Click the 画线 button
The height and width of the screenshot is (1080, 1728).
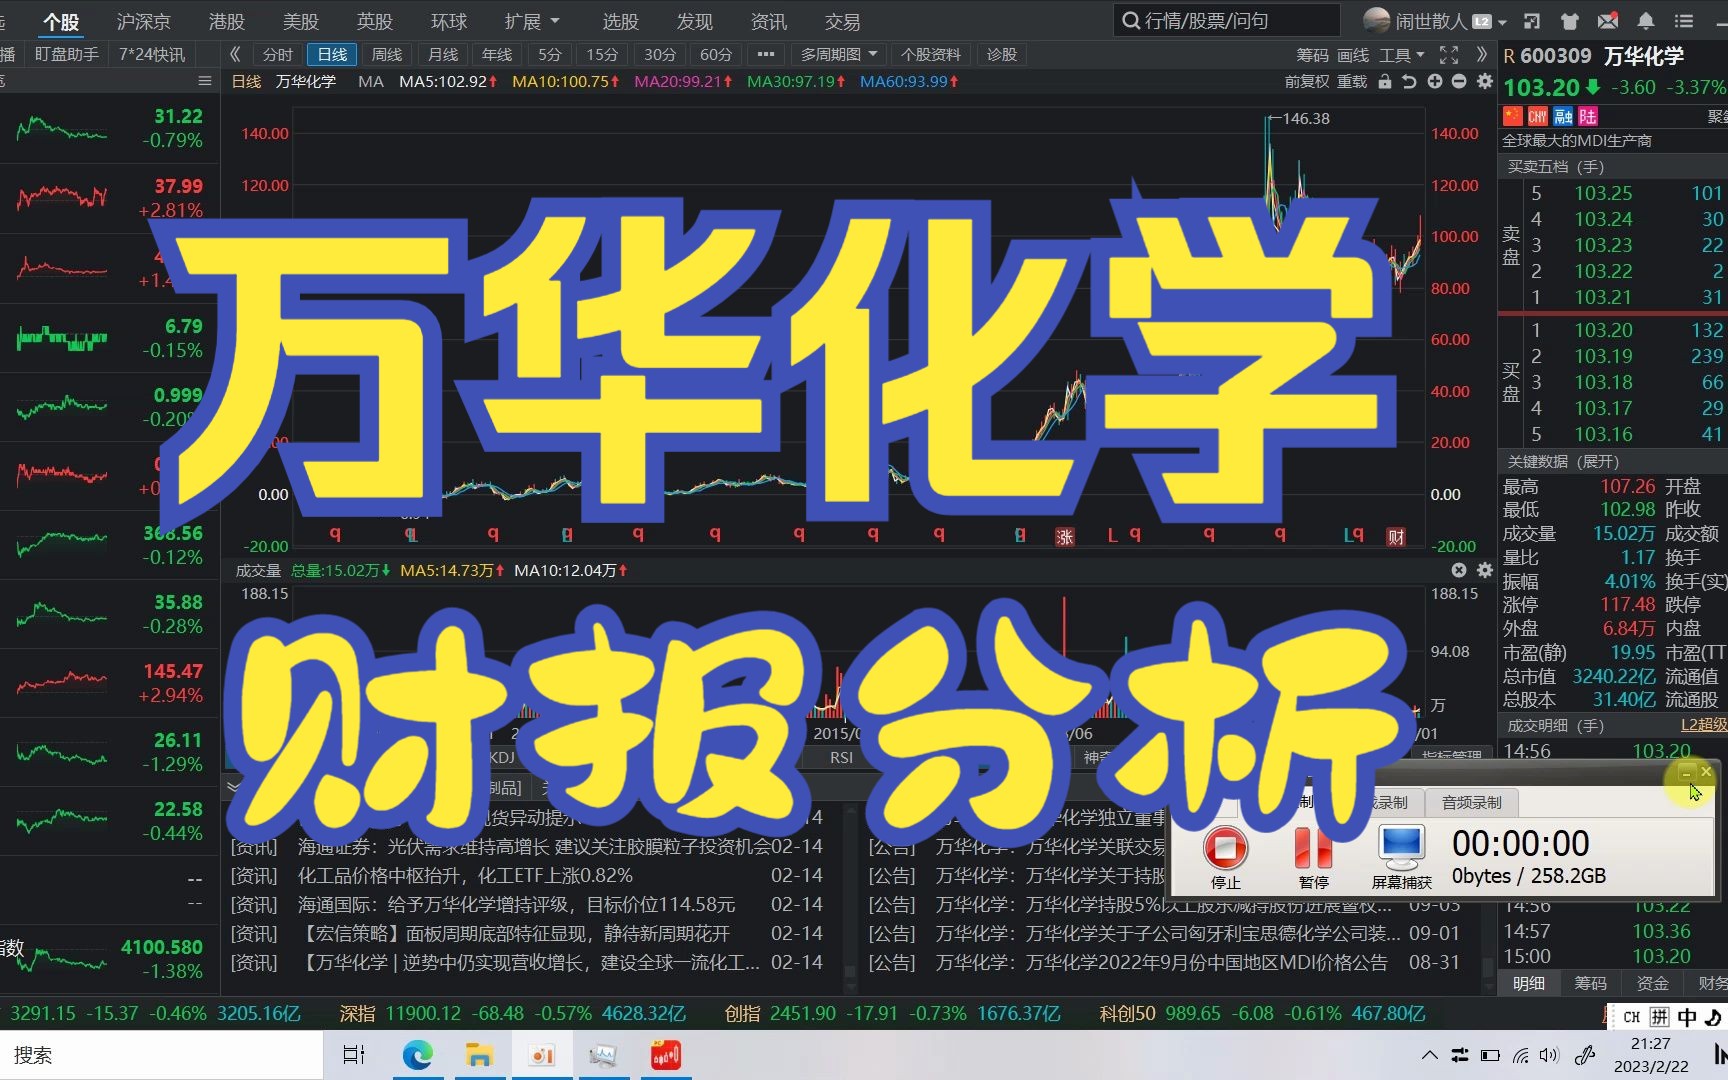coord(1353,55)
